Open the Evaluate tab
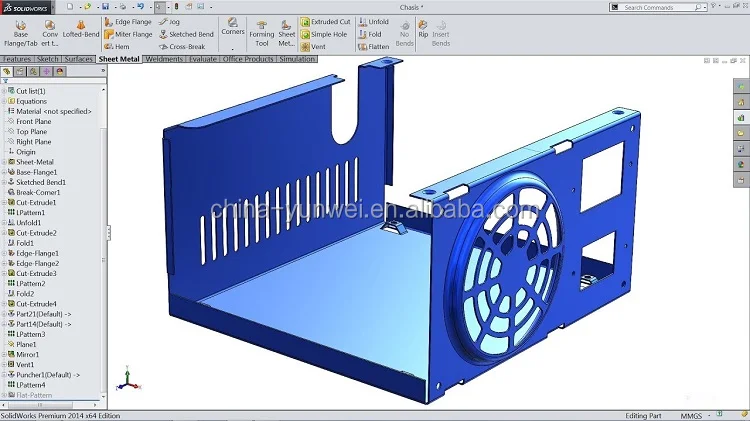Image resolution: width=750 pixels, height=421 pixels. coord(203,59)
